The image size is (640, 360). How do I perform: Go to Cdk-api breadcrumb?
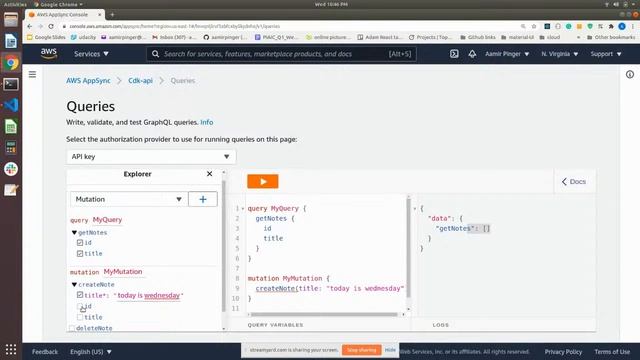(140, 80)
